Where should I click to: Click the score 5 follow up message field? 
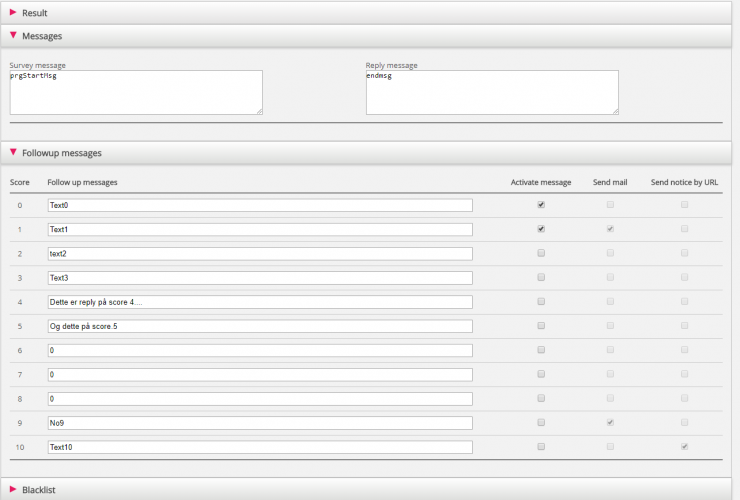260,326
